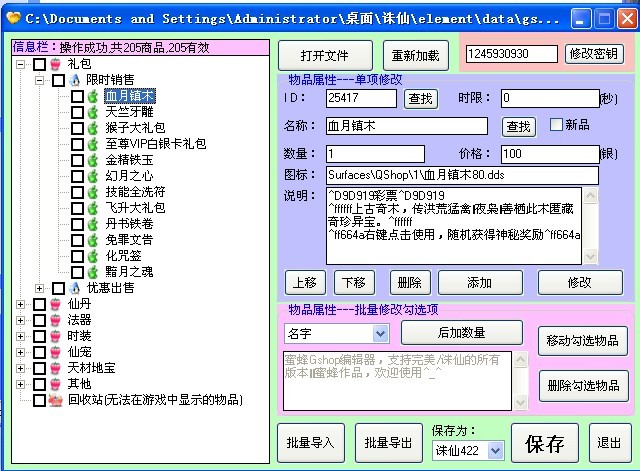Click the item icon next to 黯月之魂

coord(92,271)
